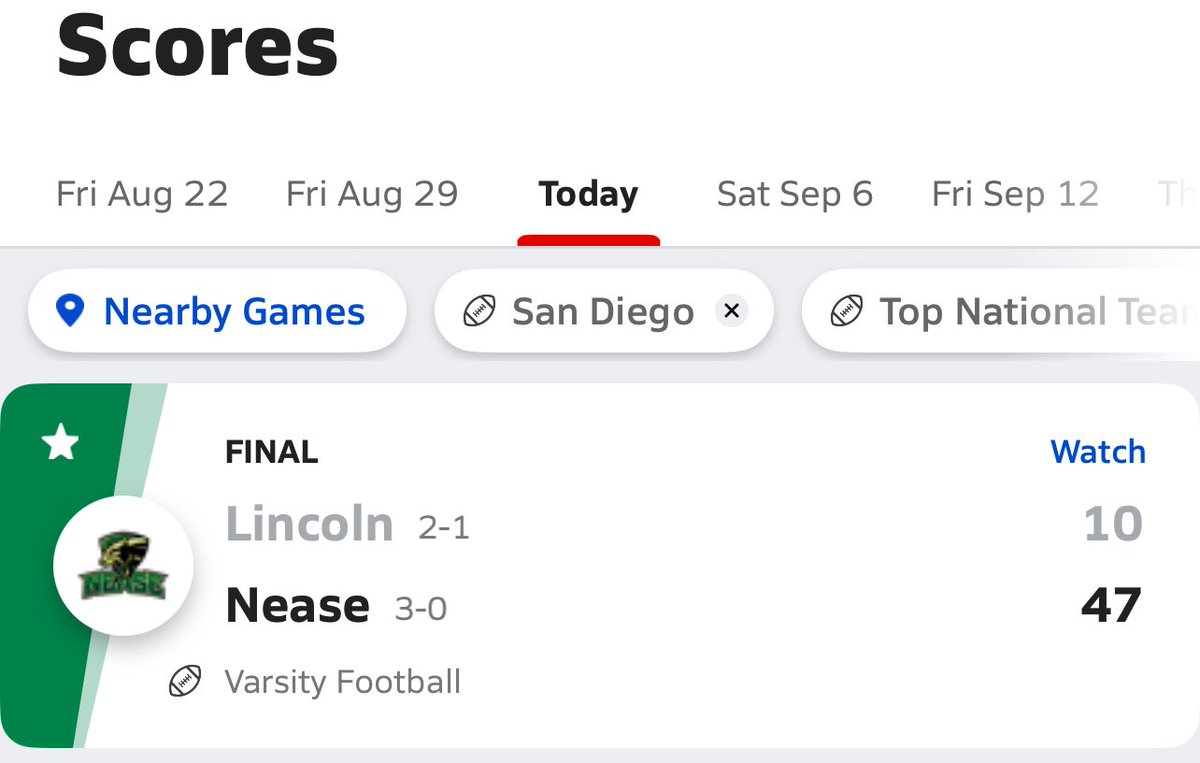Screen dimensions: 1200x763
Task: Select the San Diego filter chip
Action: click(606, 311)
